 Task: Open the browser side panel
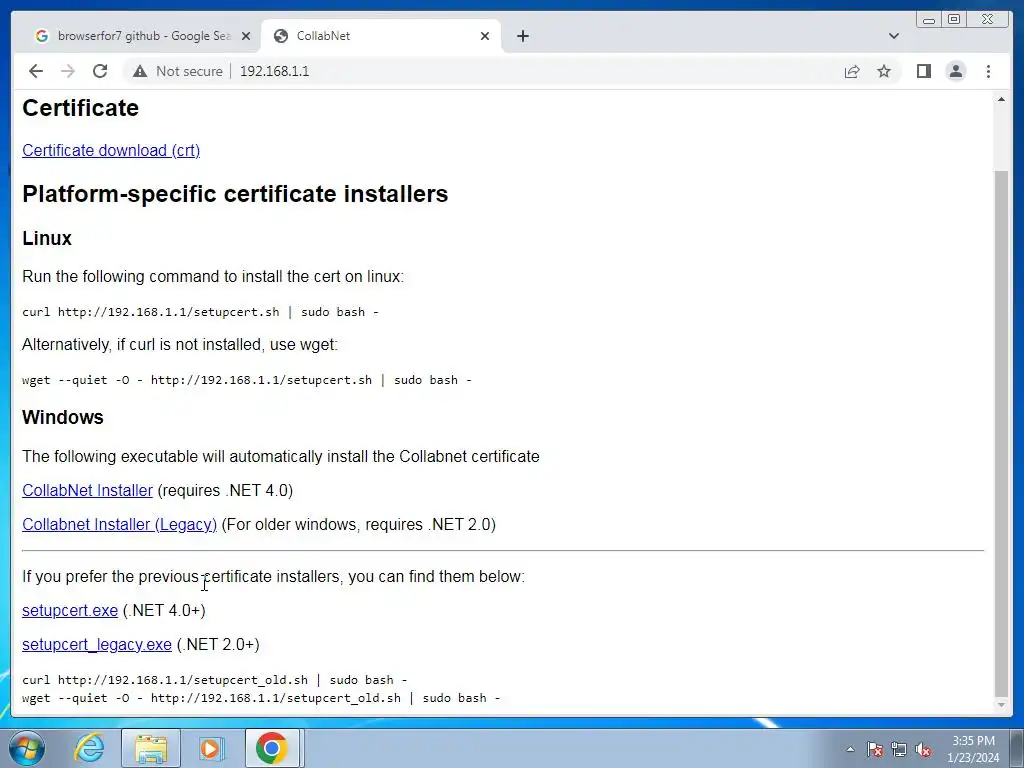click(x=923, y=71)
